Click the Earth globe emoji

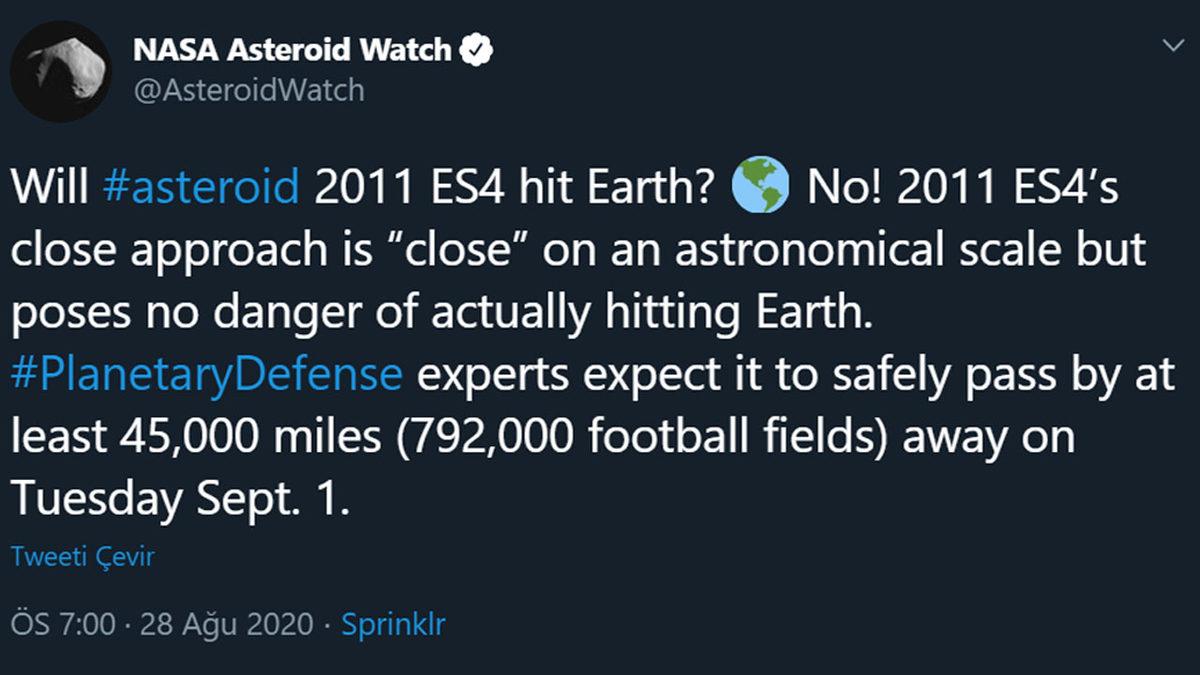[761, 186]
